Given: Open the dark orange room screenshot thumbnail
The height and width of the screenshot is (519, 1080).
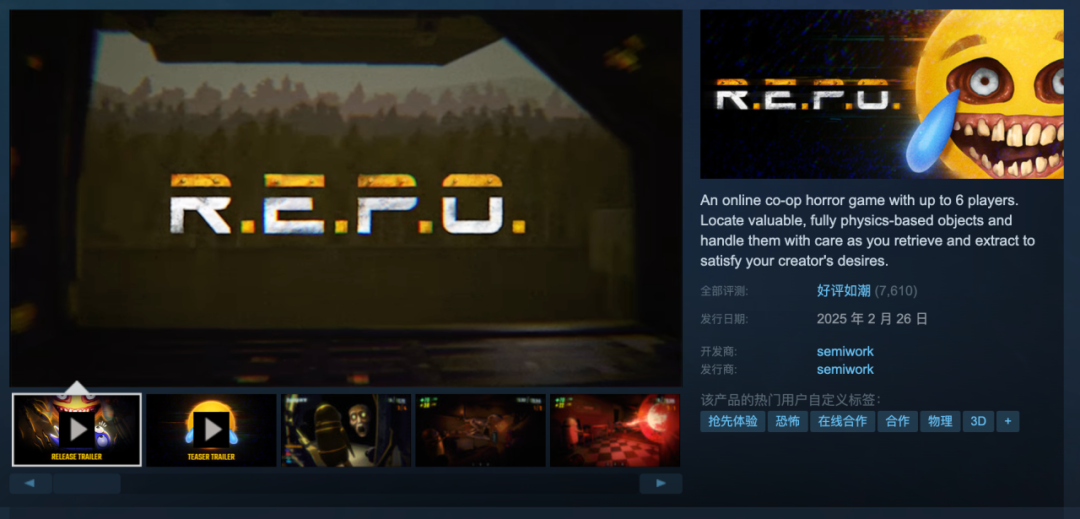Looking at the screenshot, I should point(480,430).
